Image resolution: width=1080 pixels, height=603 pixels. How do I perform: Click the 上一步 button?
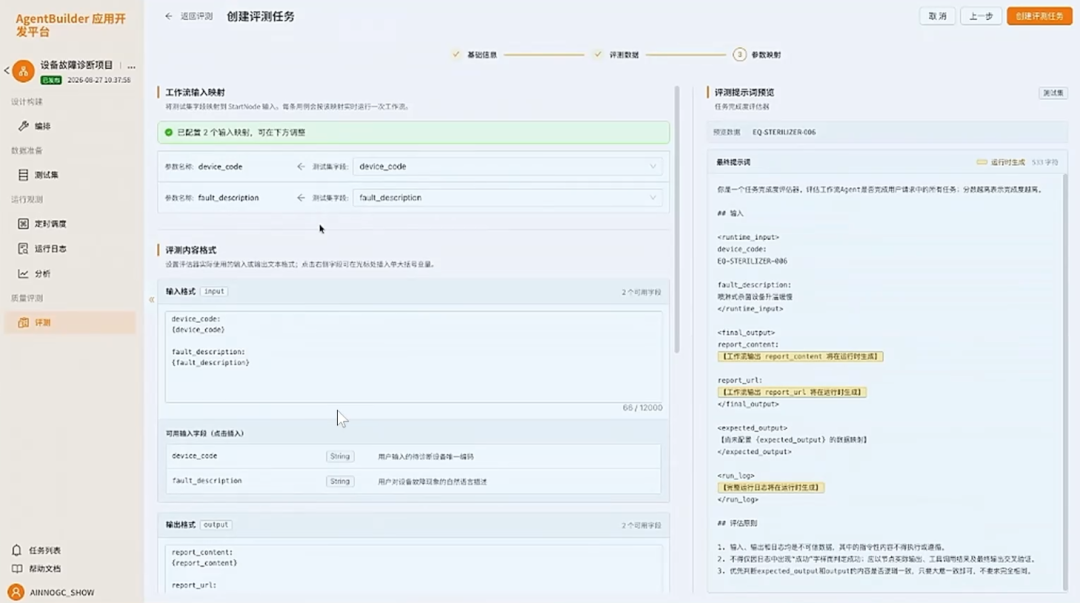[981, 16]
